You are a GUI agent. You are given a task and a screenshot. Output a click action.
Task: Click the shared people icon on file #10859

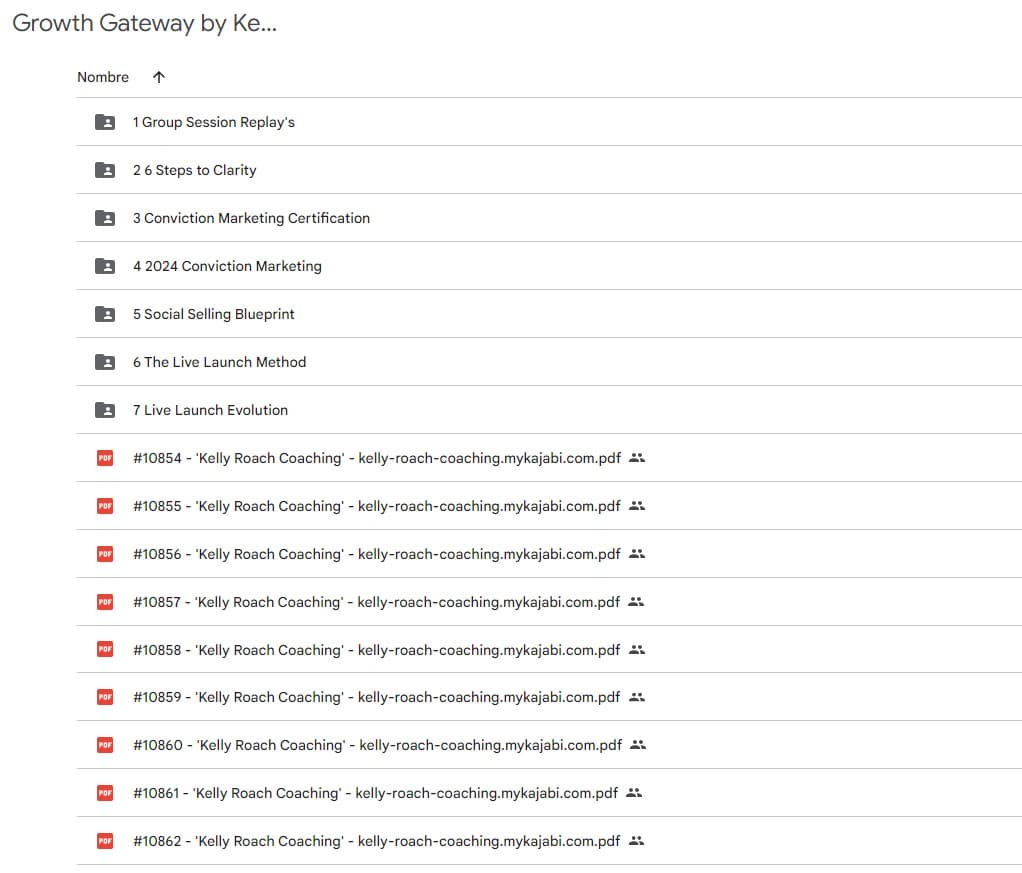(636, 697)
